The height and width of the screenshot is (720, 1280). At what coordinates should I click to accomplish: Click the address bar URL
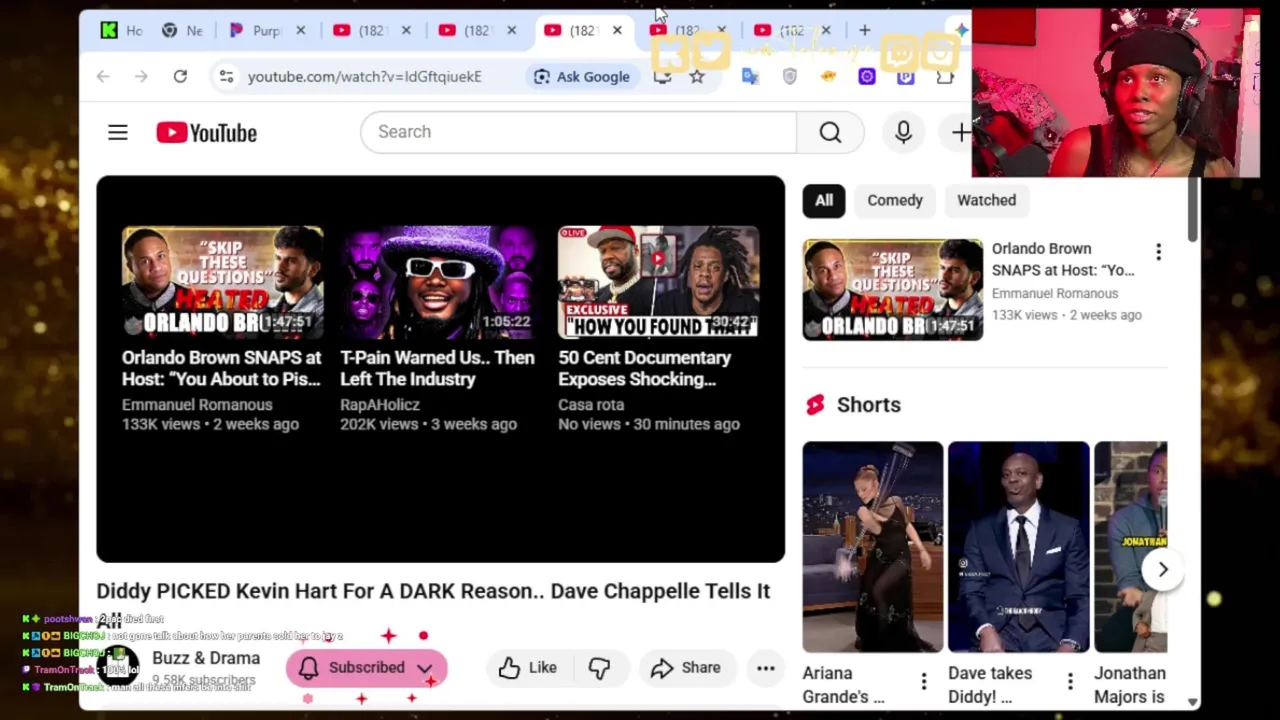pos(364,76)
